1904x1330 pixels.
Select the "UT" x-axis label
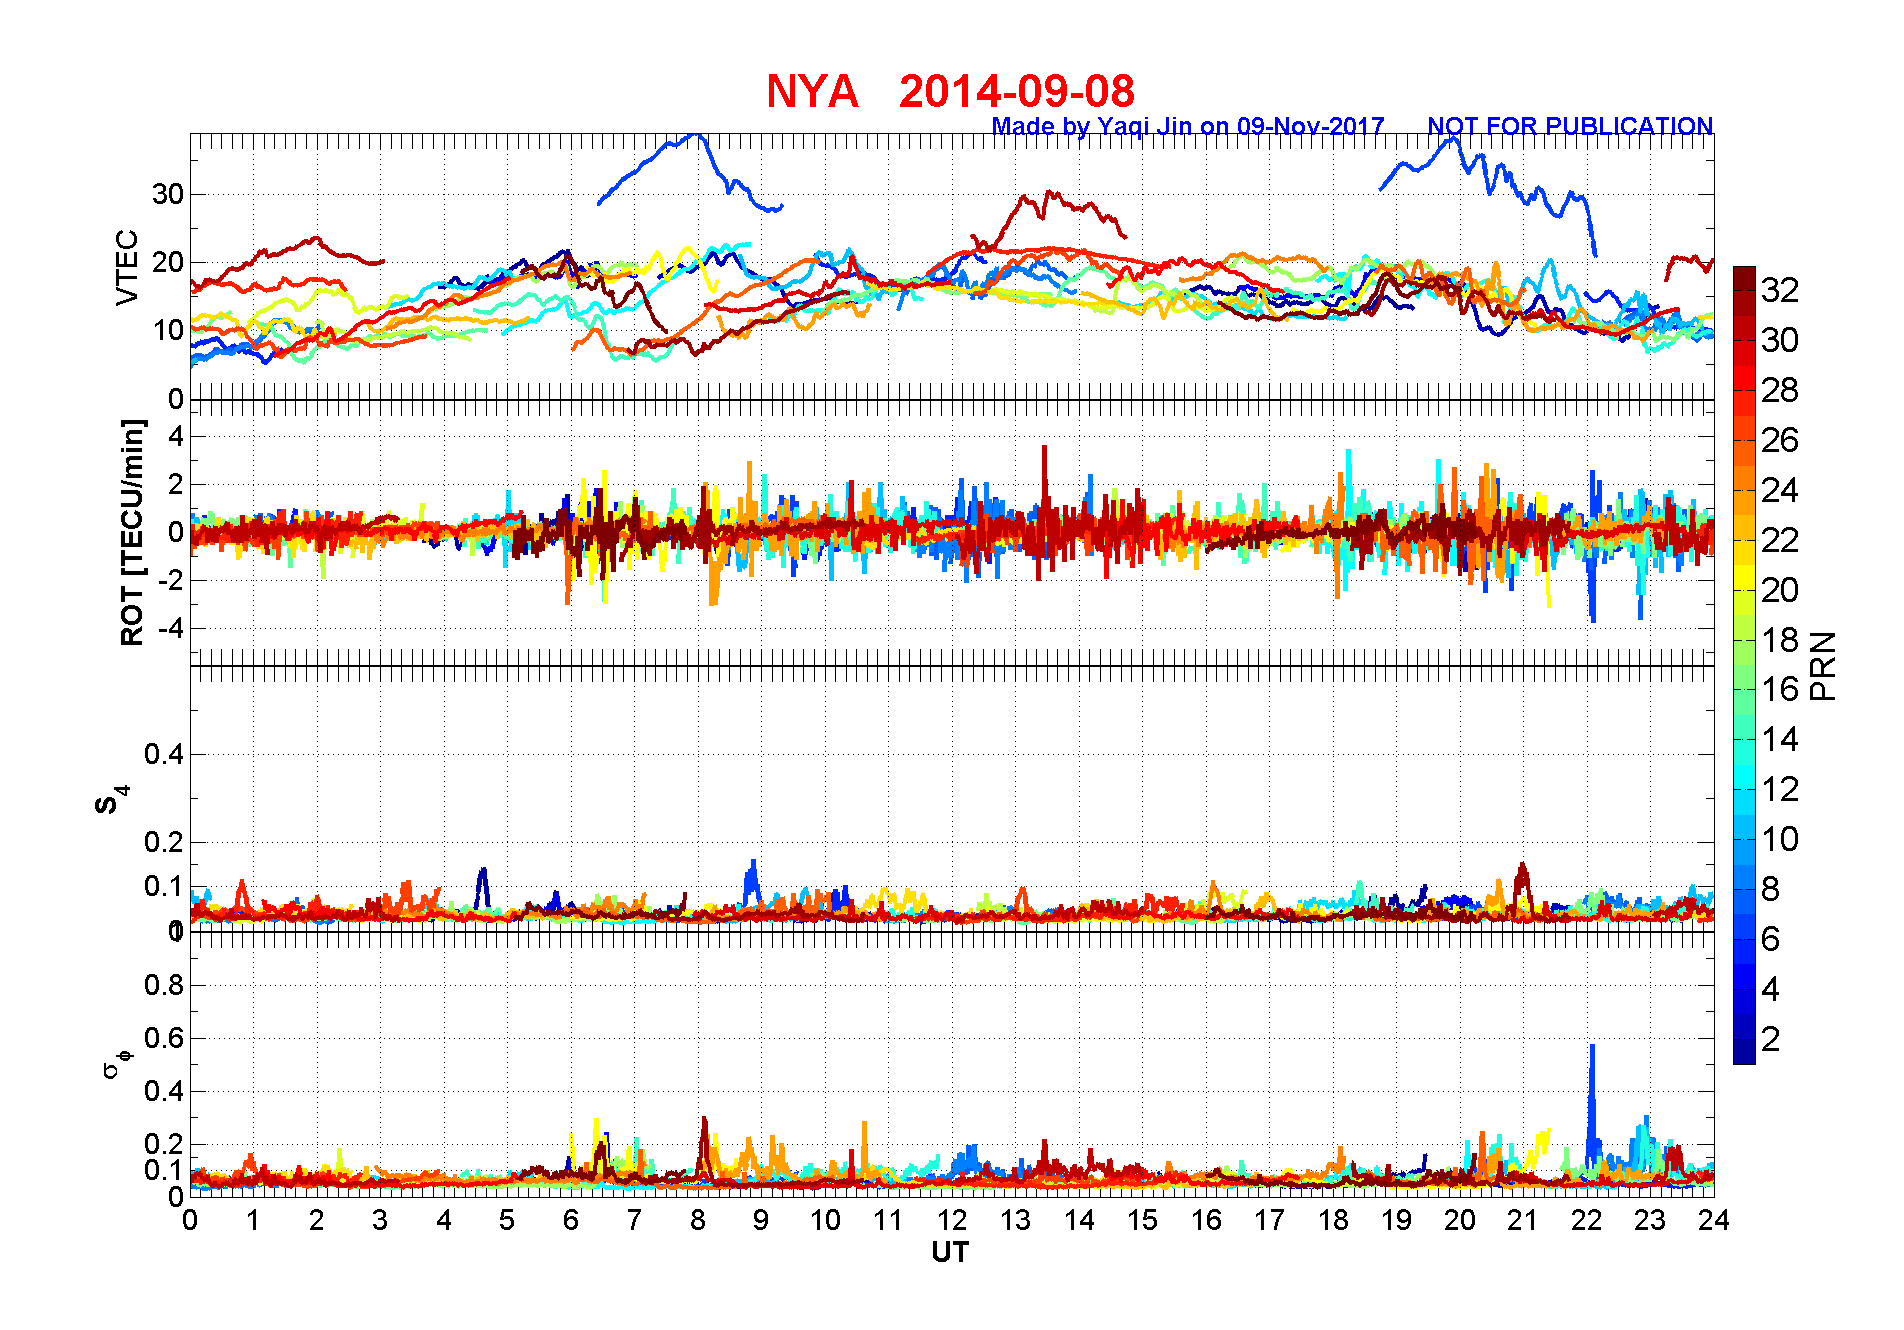point(950,1252)
